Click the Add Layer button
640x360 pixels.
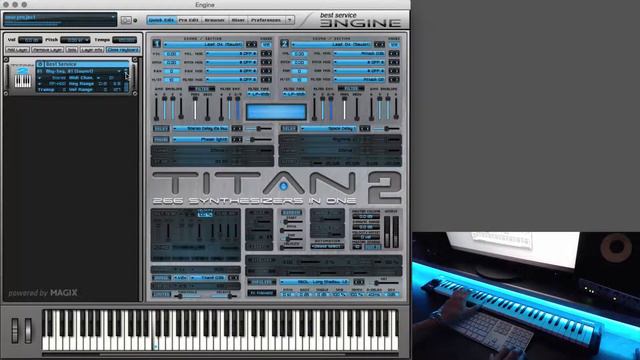pos(17,49)
